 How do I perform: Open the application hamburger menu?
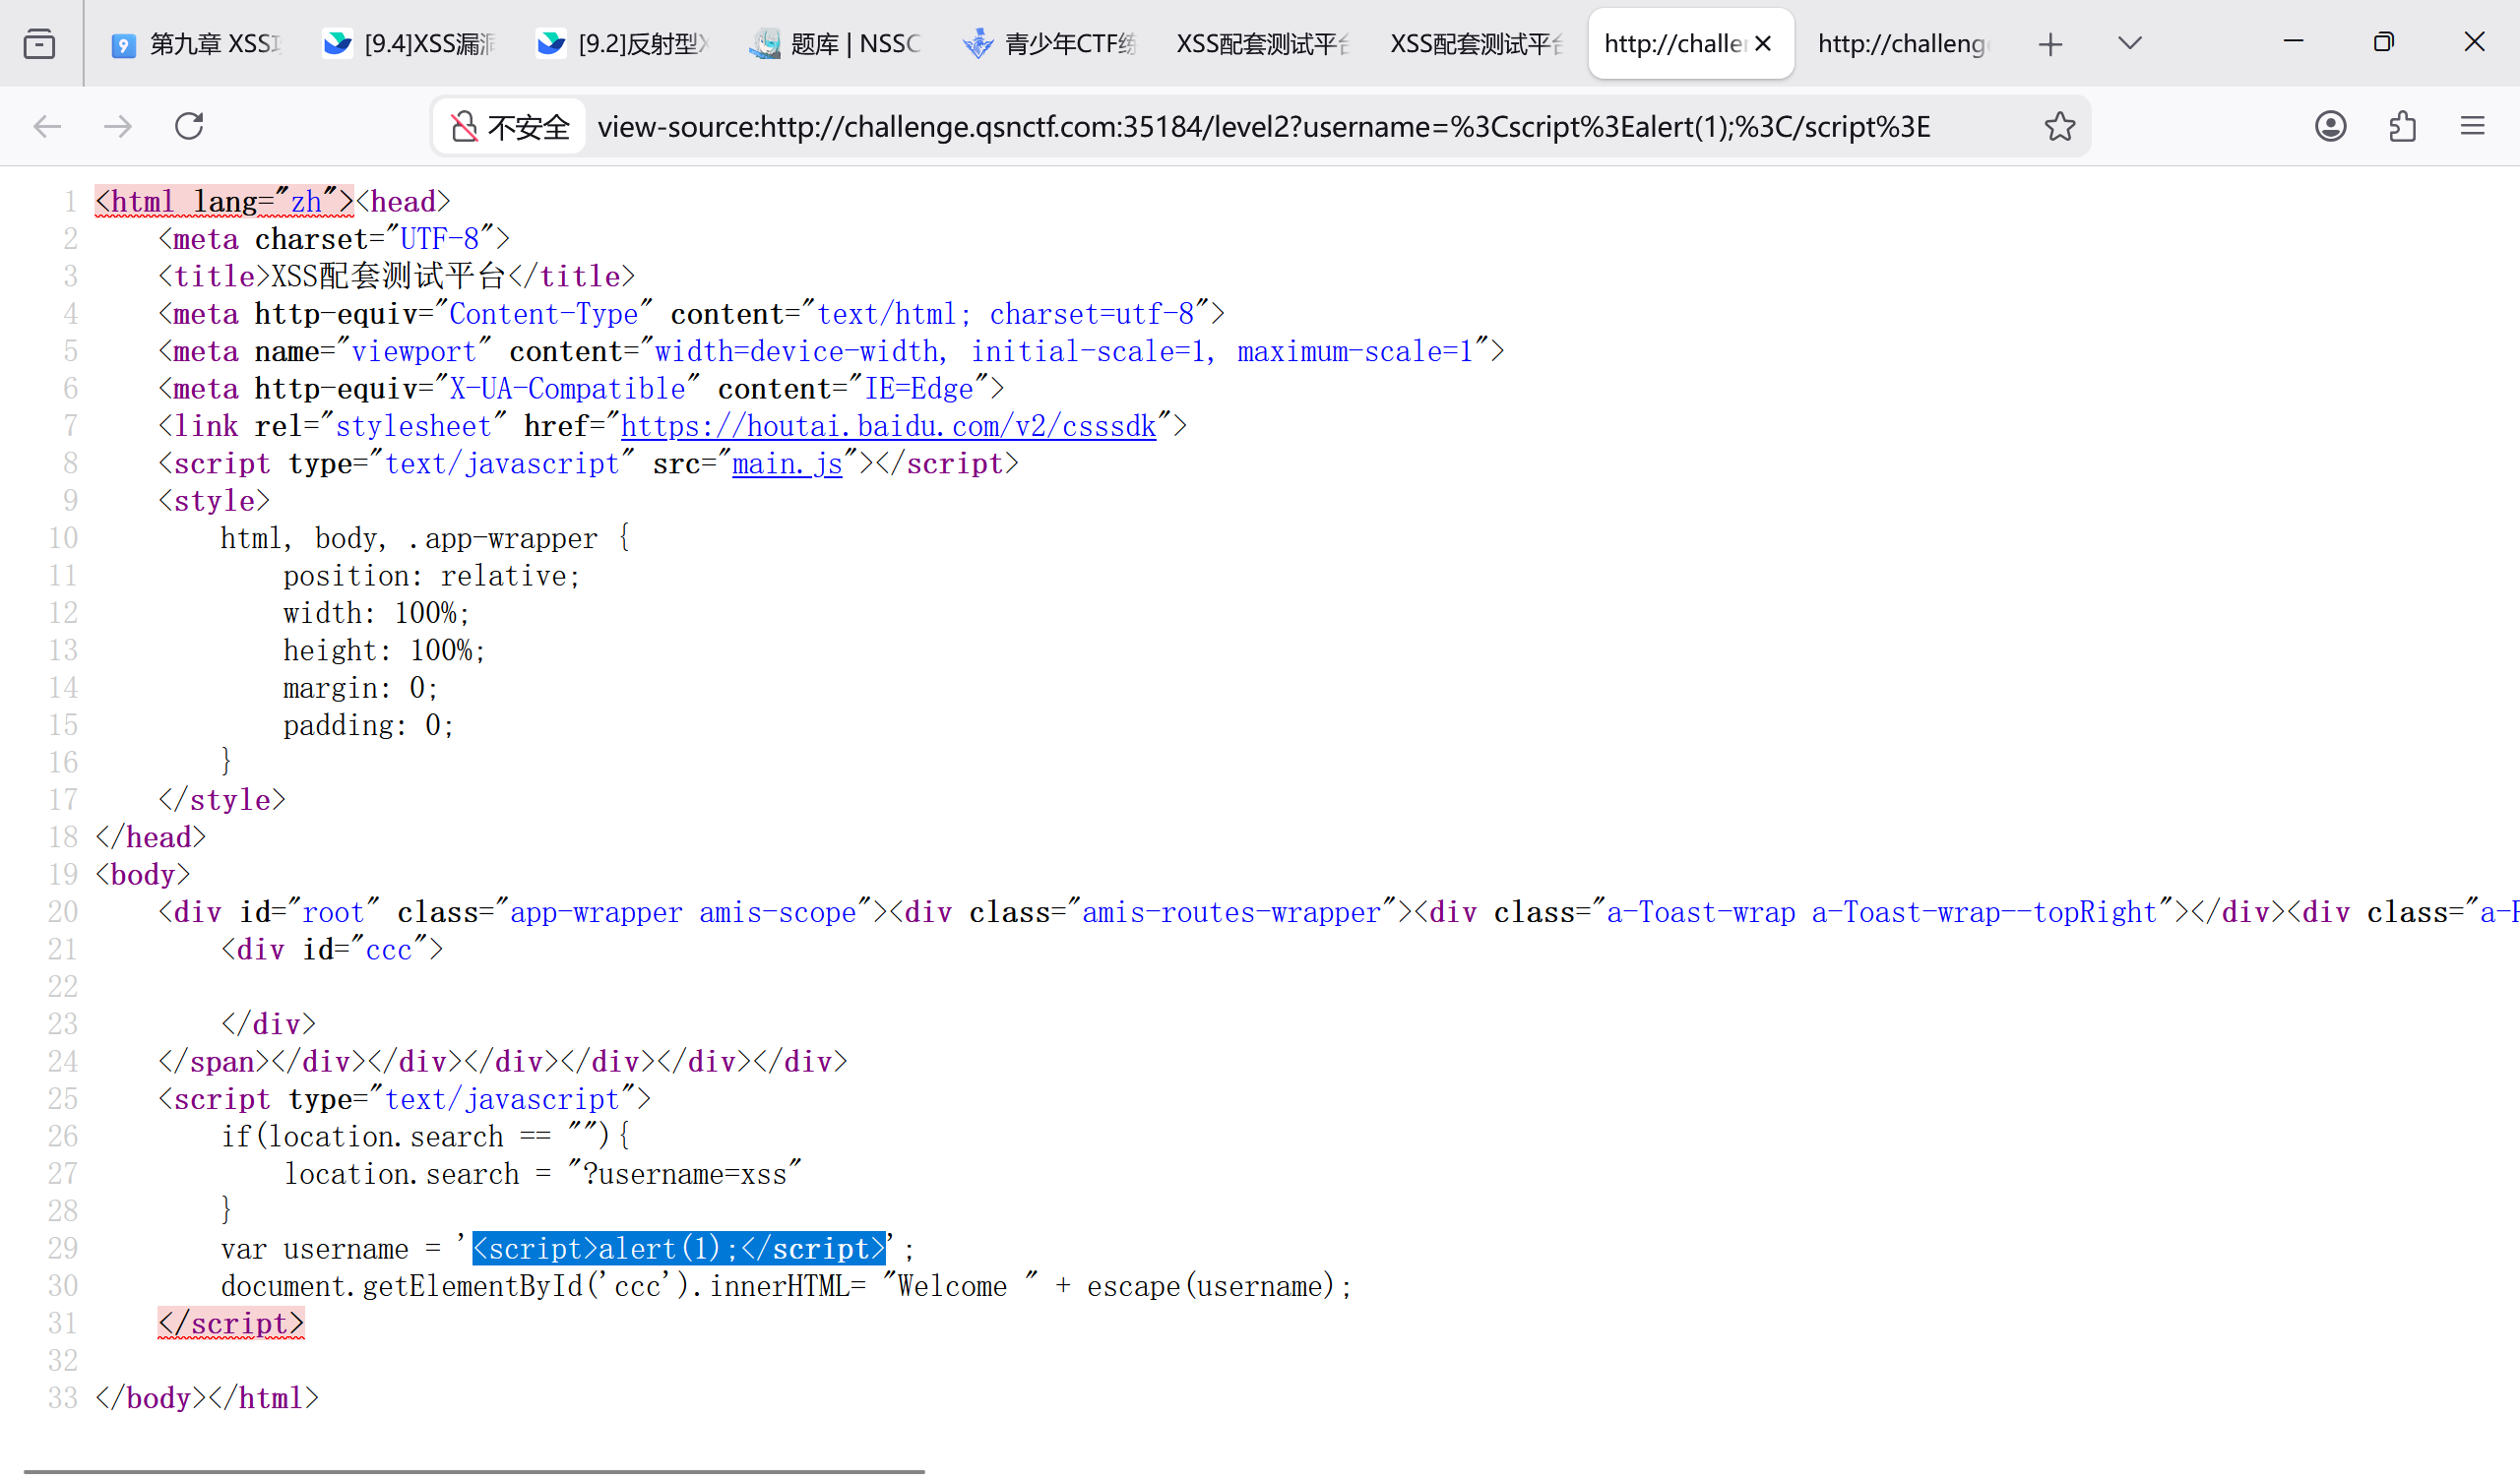pyautogui.click(x=2472, y=127)
